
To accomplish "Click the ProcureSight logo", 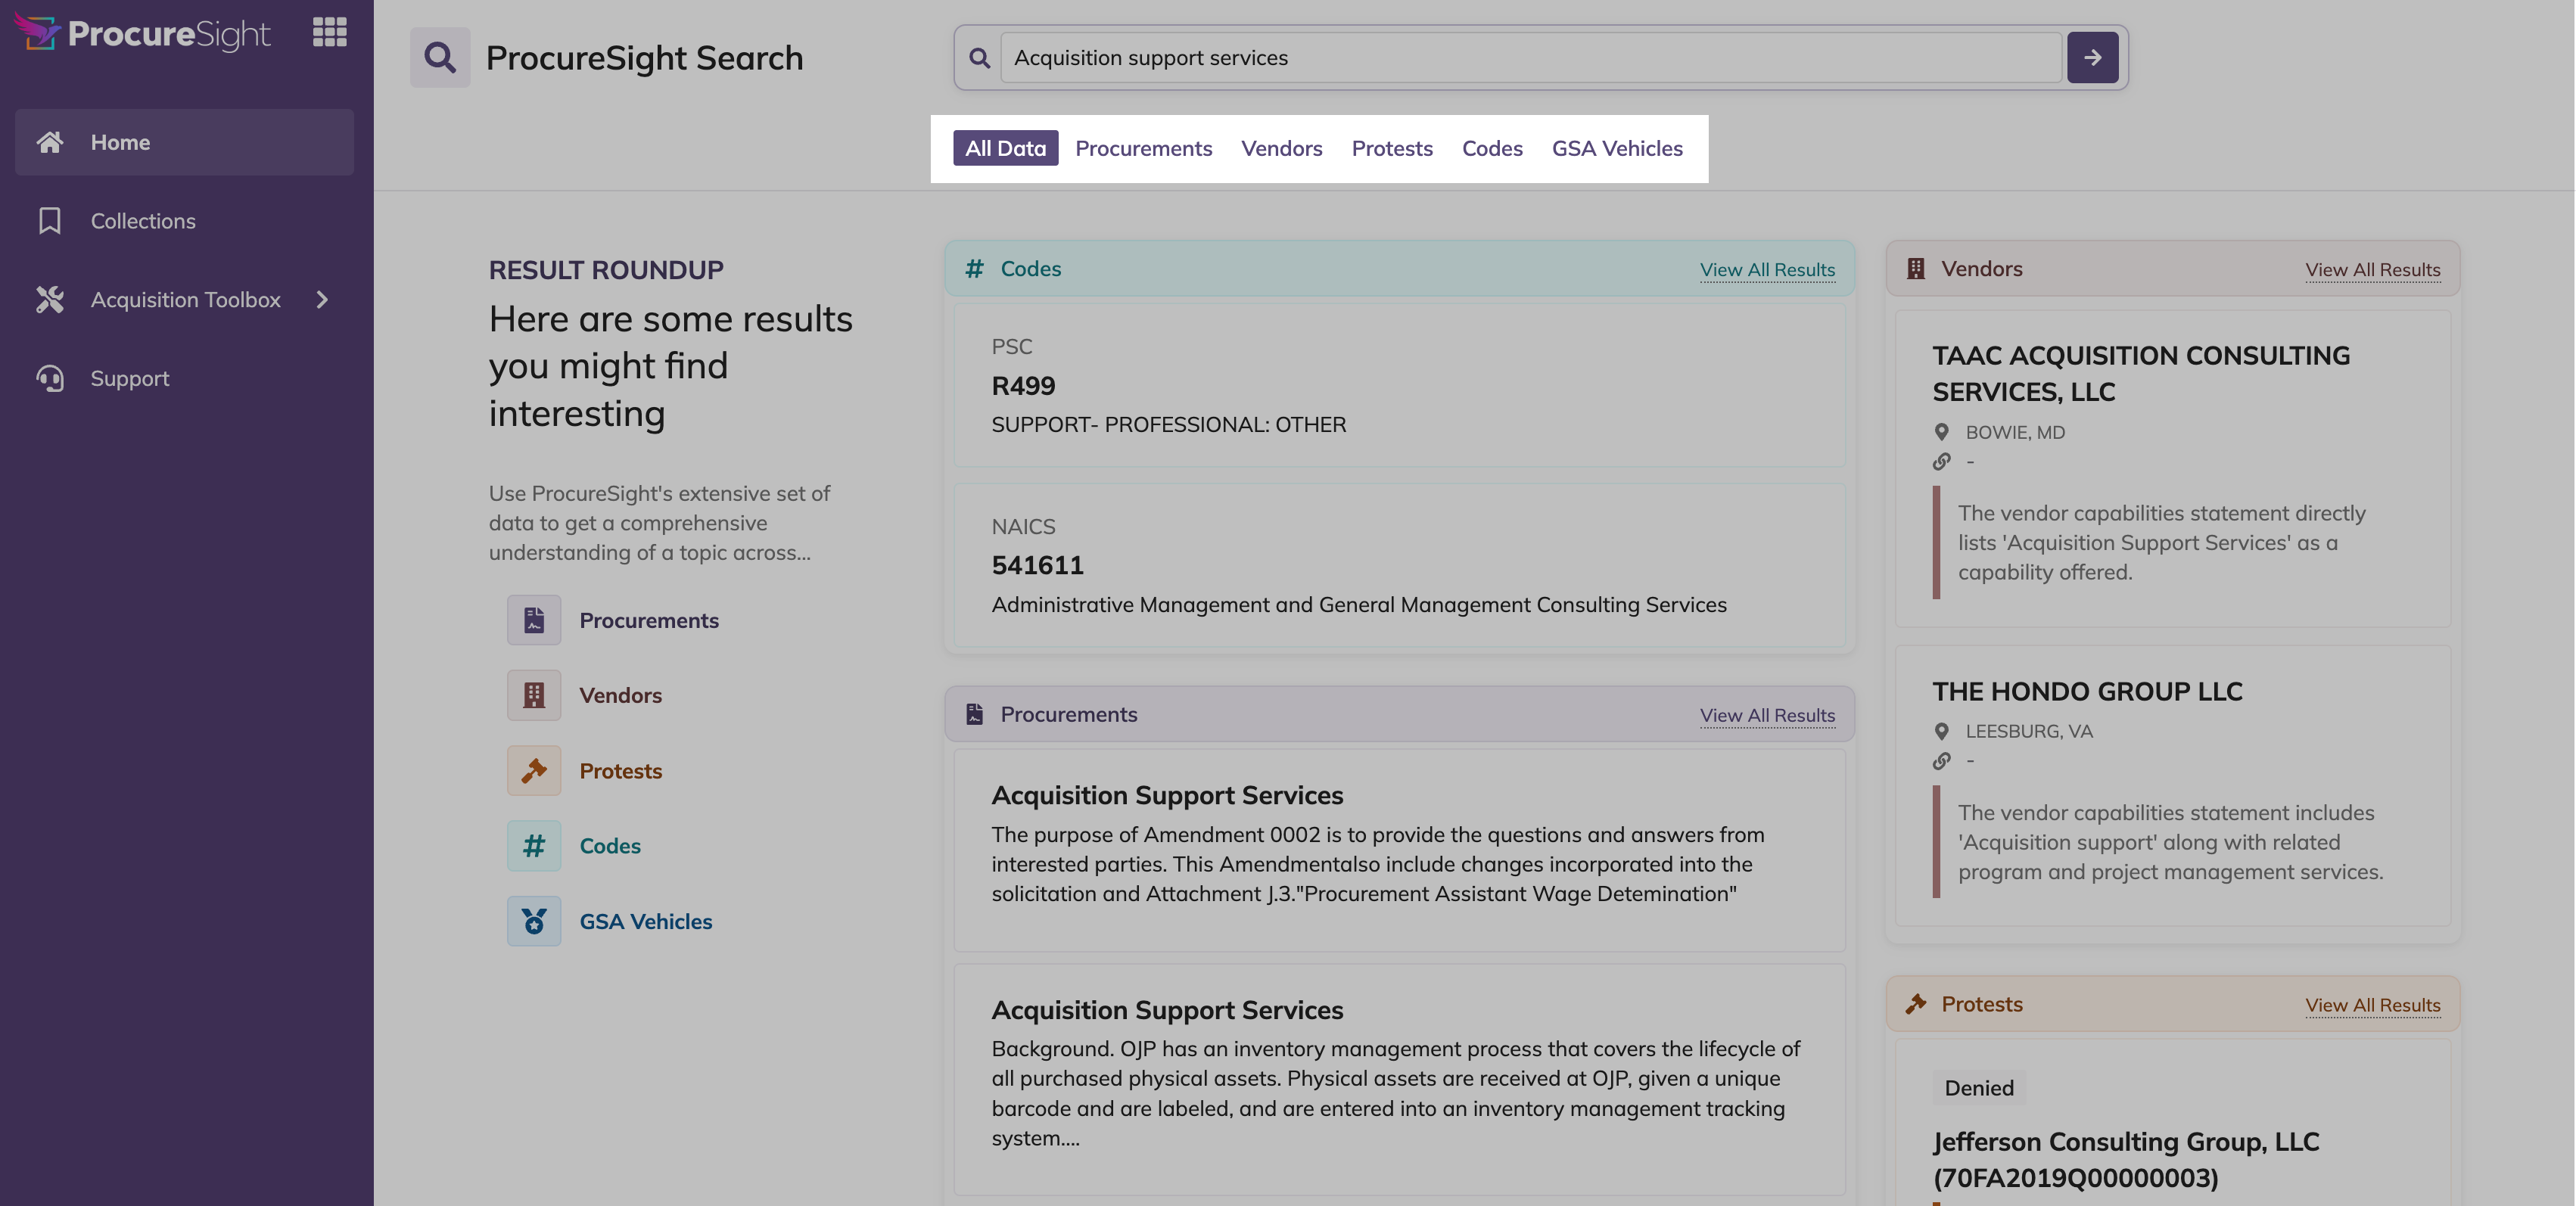I will (142, 33).
